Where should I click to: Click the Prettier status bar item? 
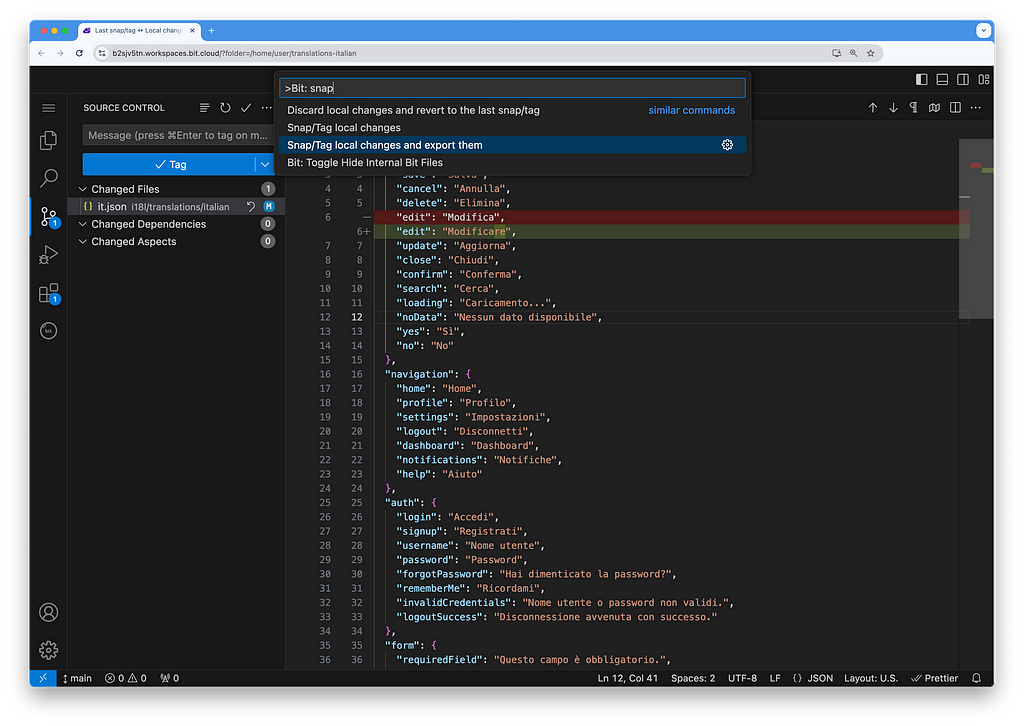click(935, 678)
